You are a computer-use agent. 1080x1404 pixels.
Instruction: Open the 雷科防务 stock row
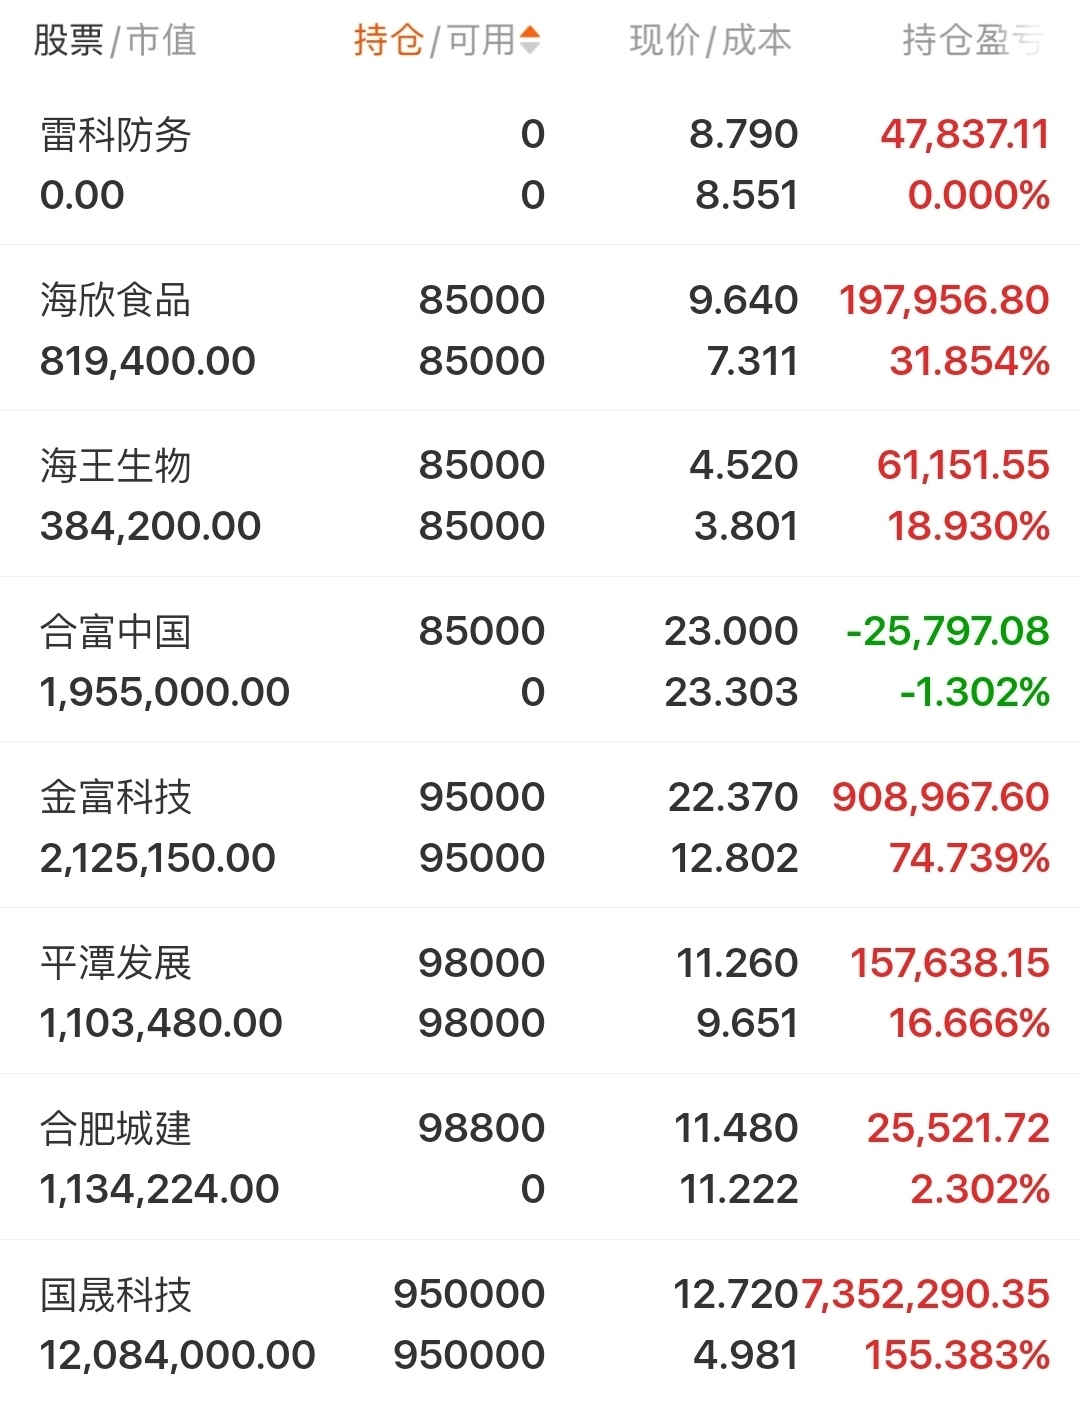[x=115, y=135]
